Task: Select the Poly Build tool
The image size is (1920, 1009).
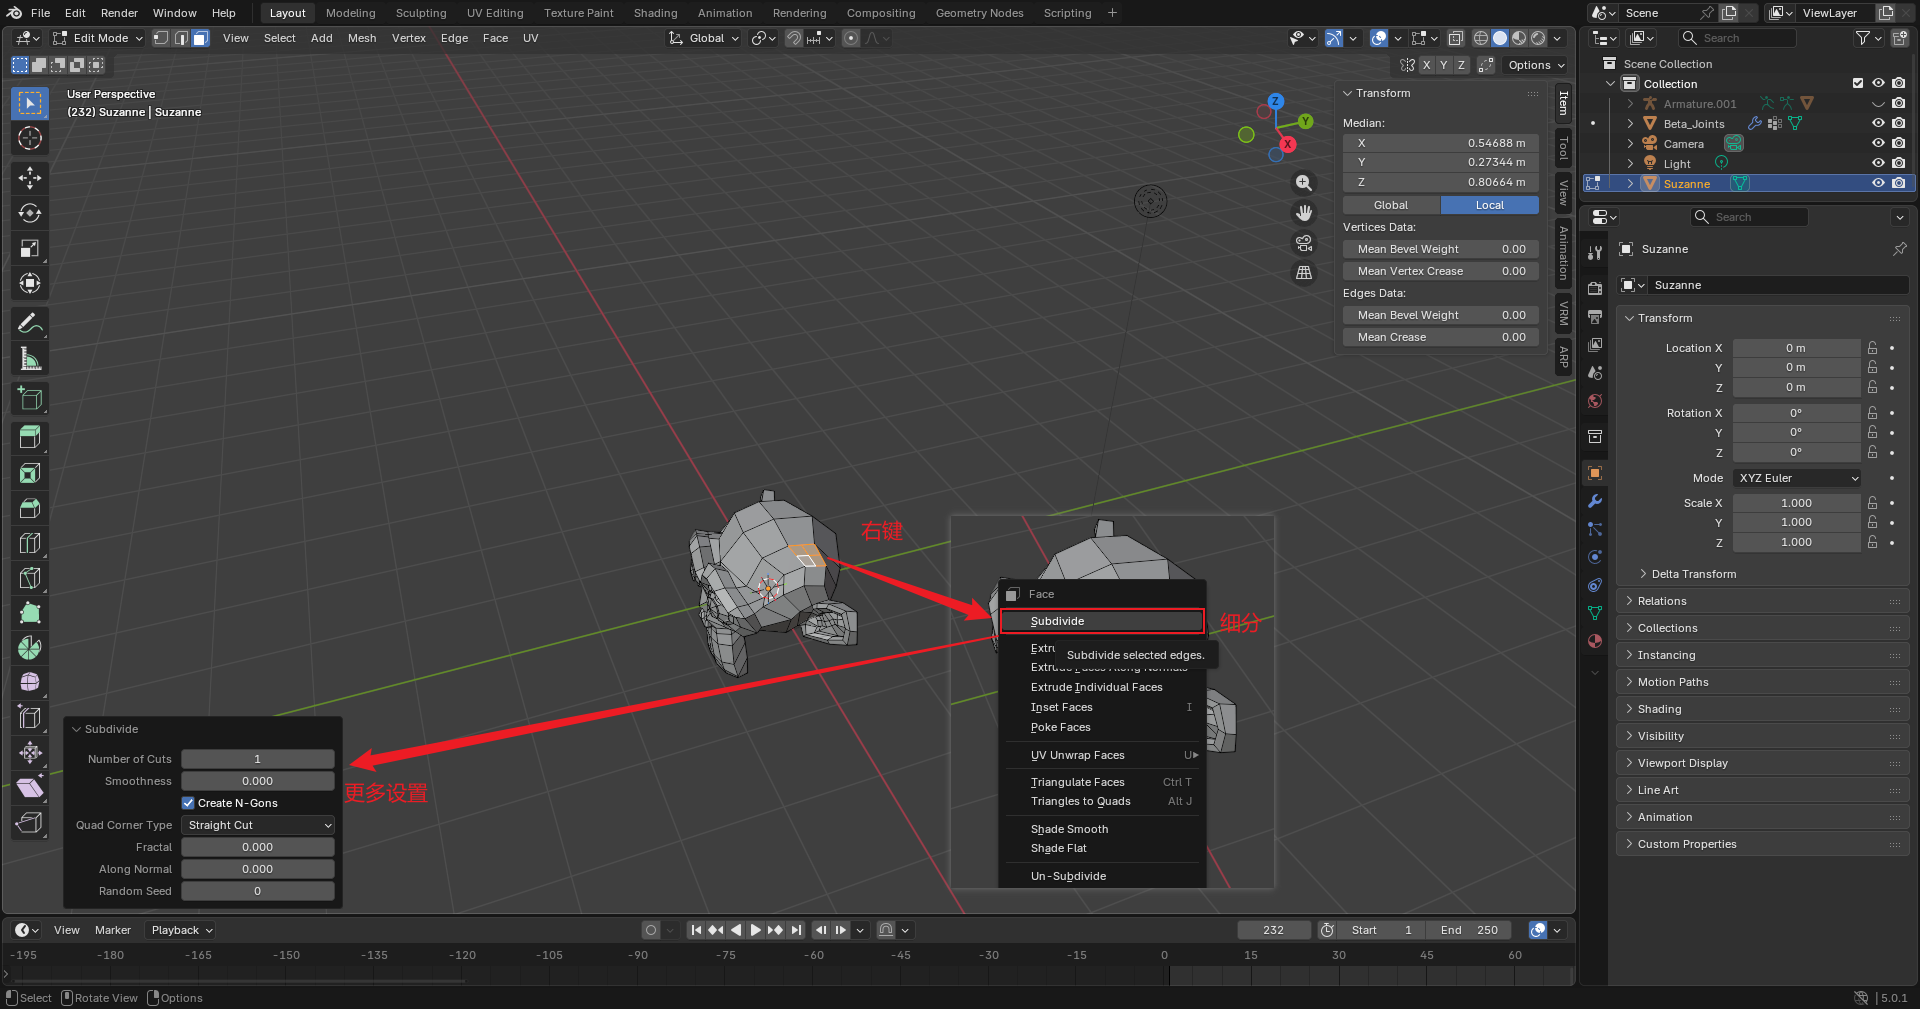Action: 30,613
